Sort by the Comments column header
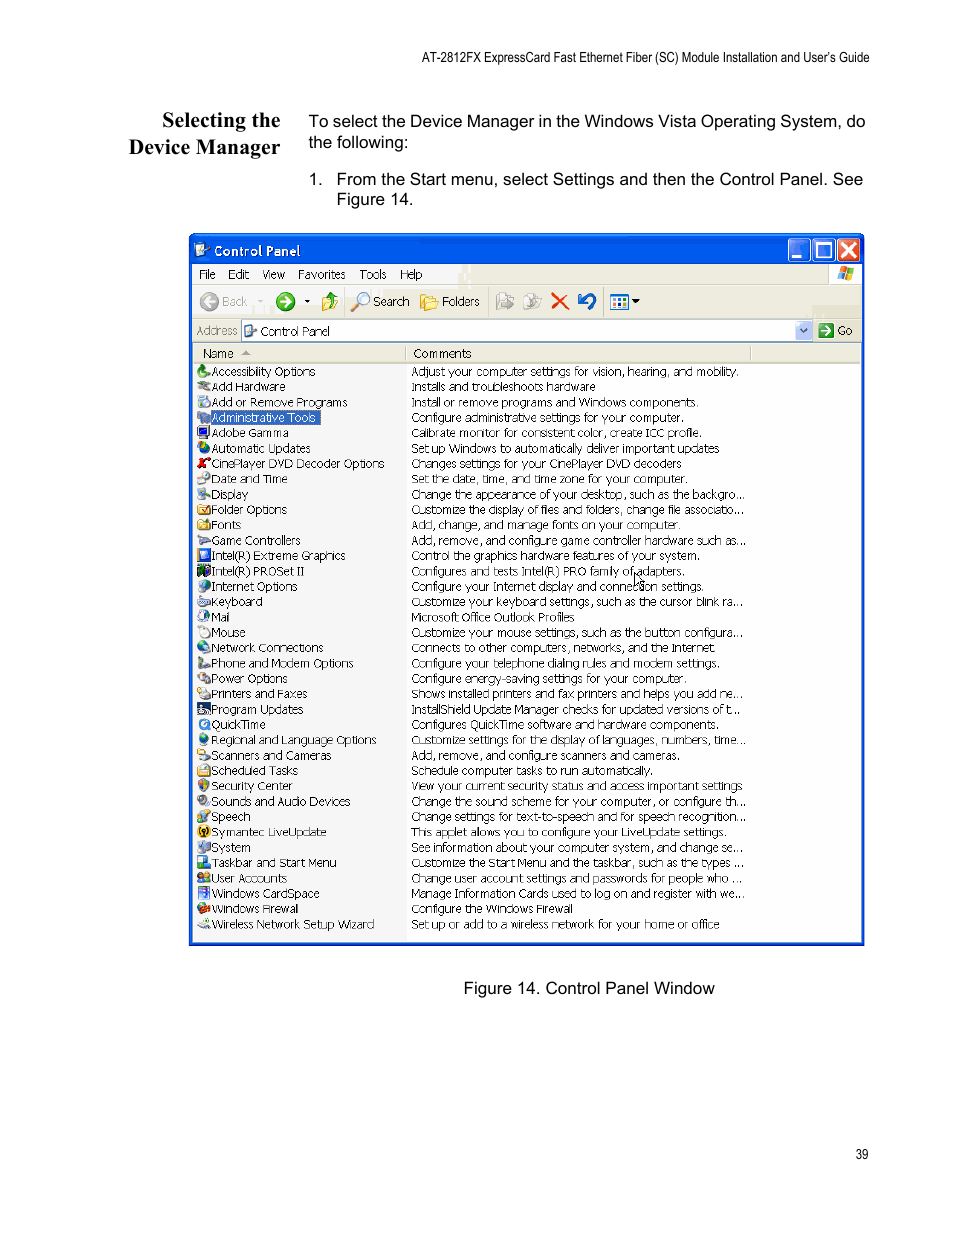Viewport: 954px width, 1235px height. click(577, 354)
